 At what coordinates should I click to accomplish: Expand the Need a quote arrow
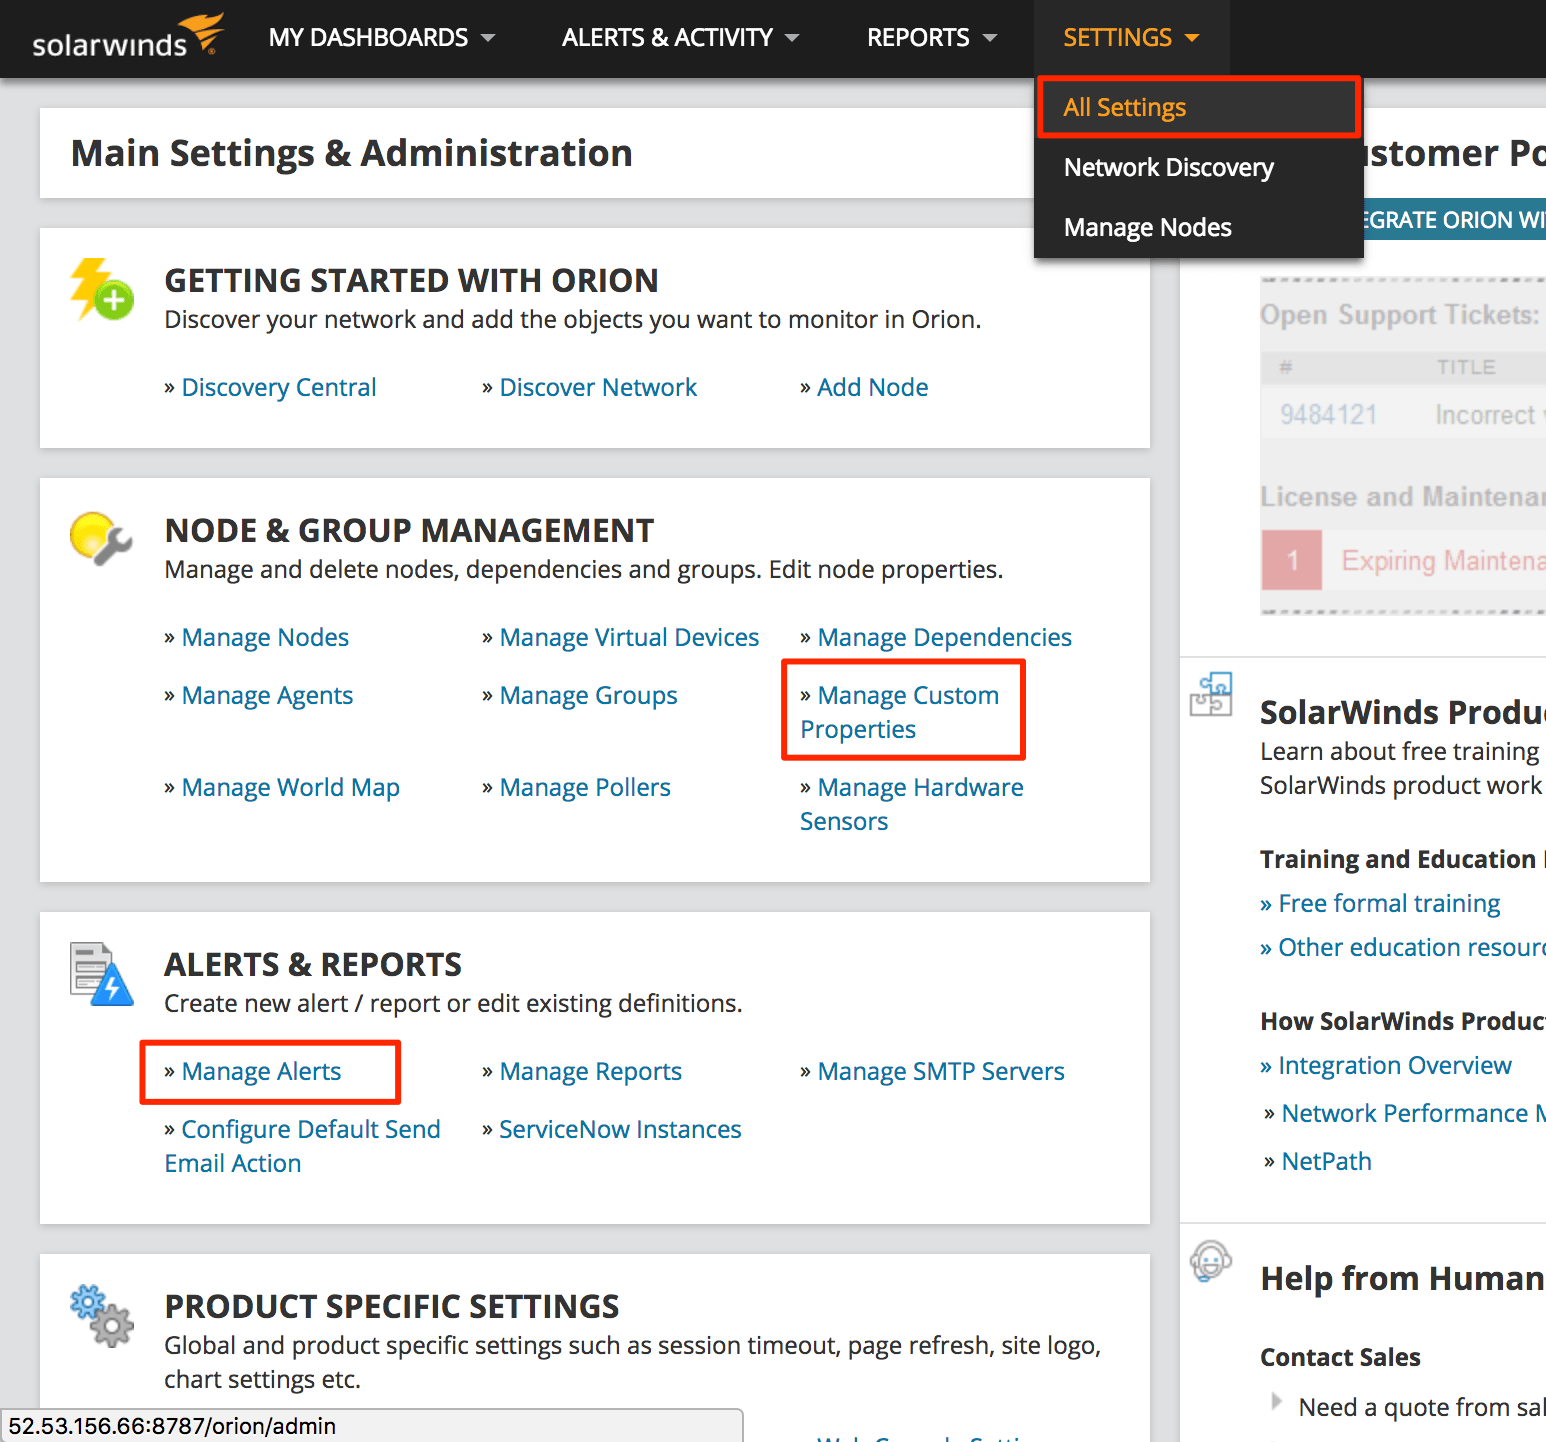click(1276, 1401)
